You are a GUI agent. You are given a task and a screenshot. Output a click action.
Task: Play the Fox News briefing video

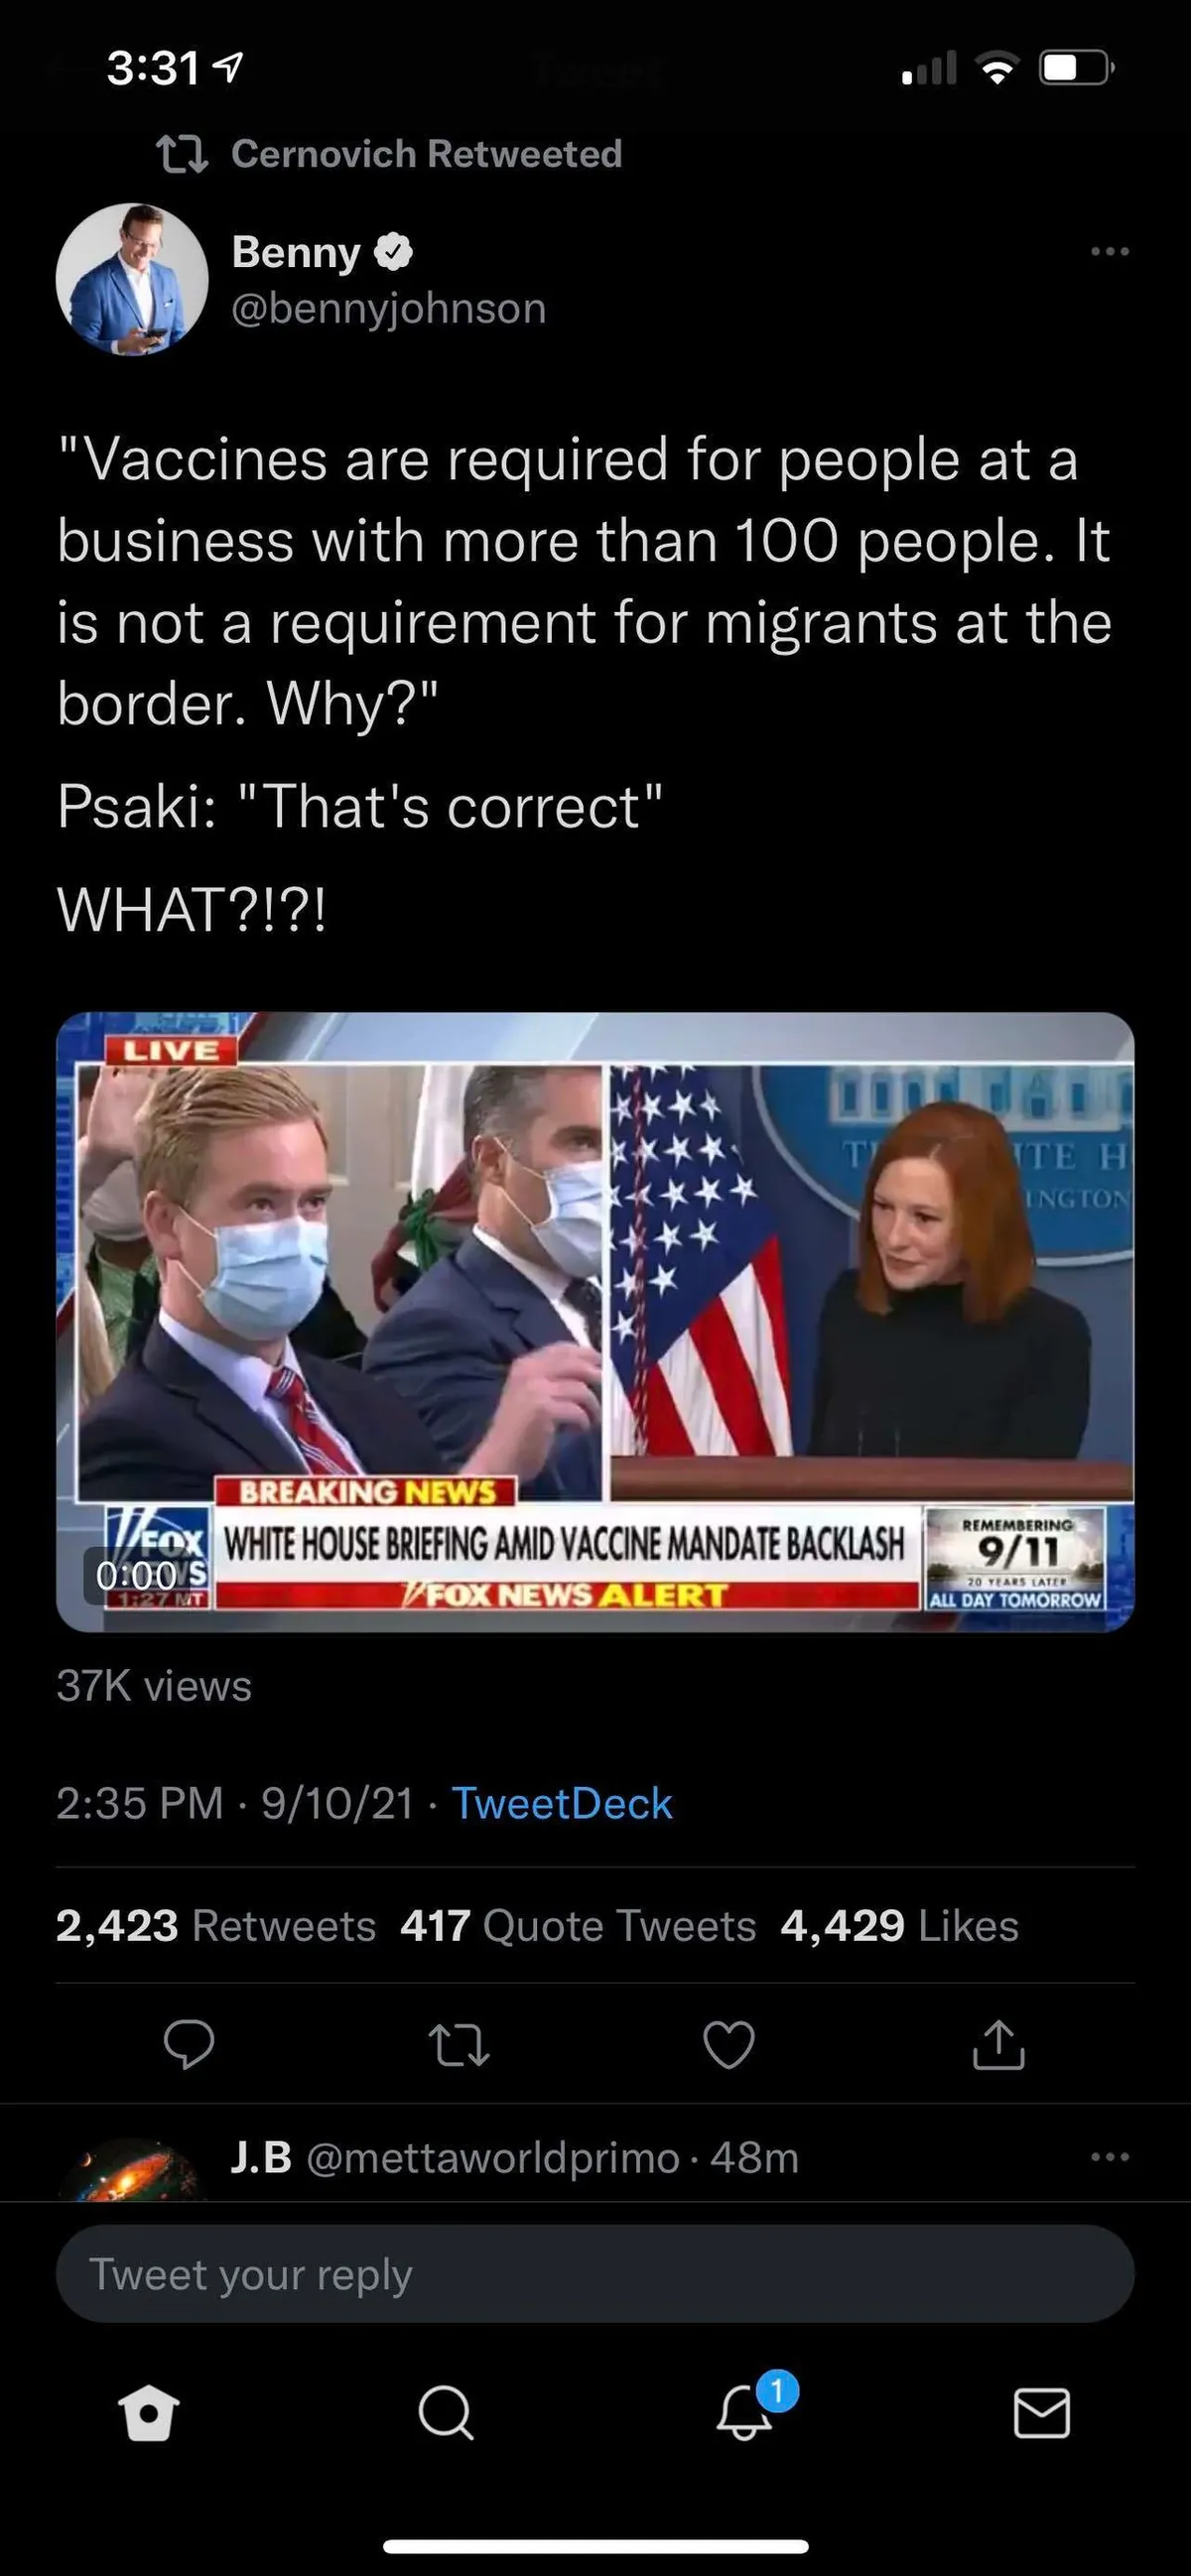coord(595,1322)
